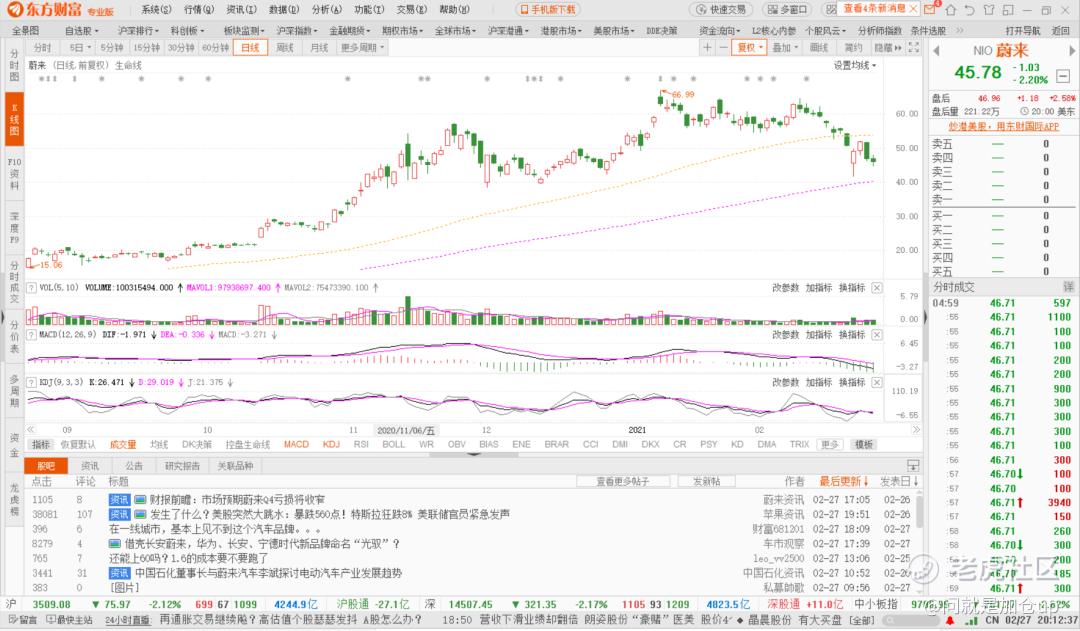This screenshot has width=1080, height=631.
Task: Expand the 资金流向 dropdown menu
Action: click(720, 31)
